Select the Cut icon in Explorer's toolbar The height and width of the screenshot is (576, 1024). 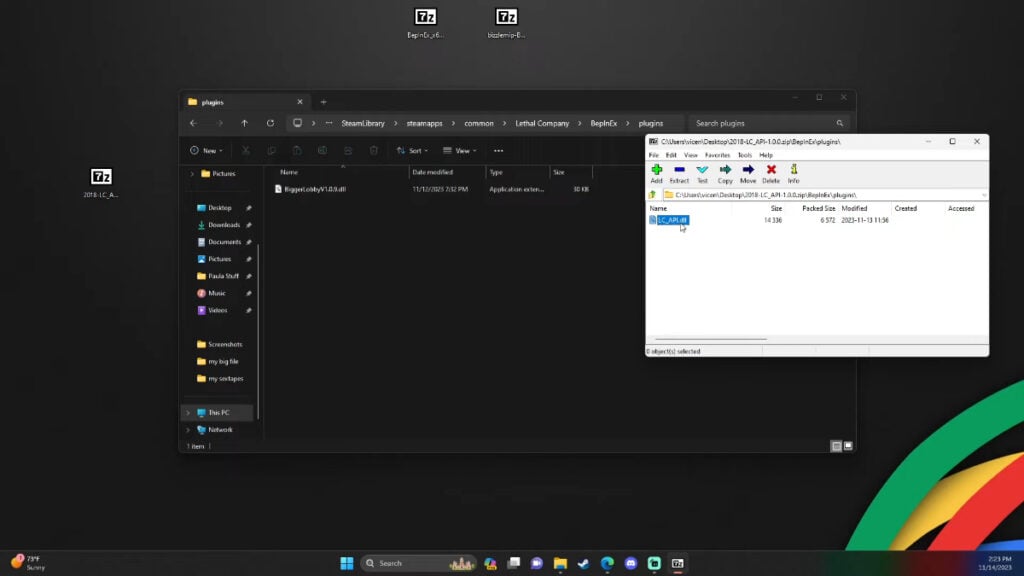pos(246,150)
